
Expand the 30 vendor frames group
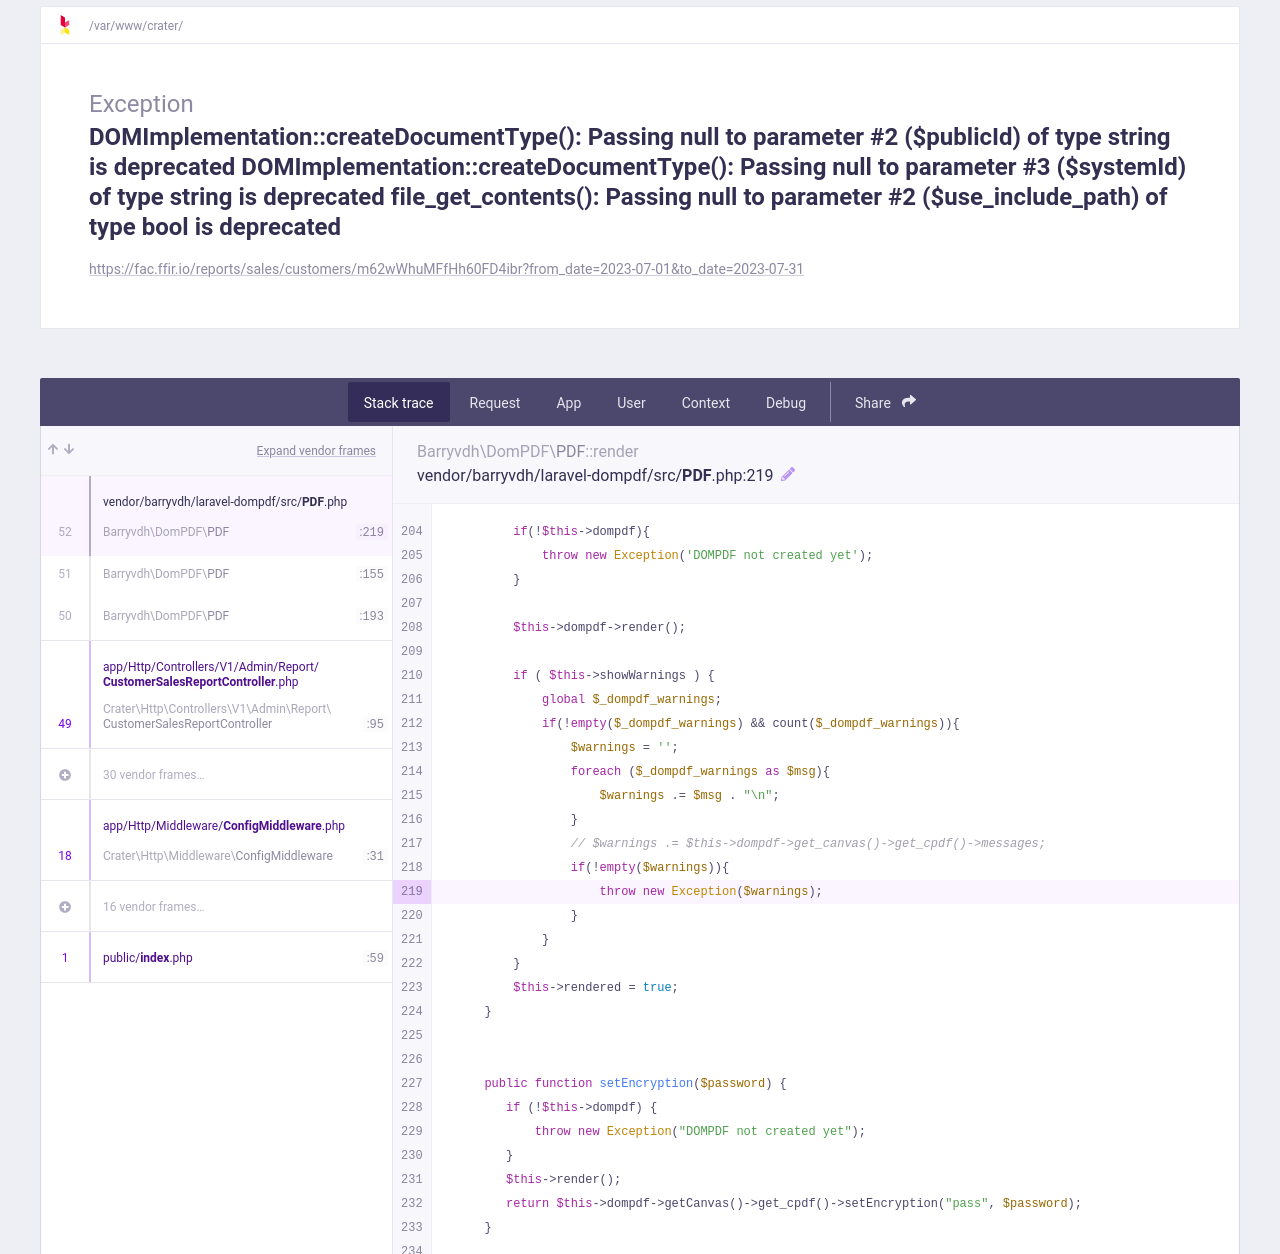pyautogui.click(x=65, y=774)
